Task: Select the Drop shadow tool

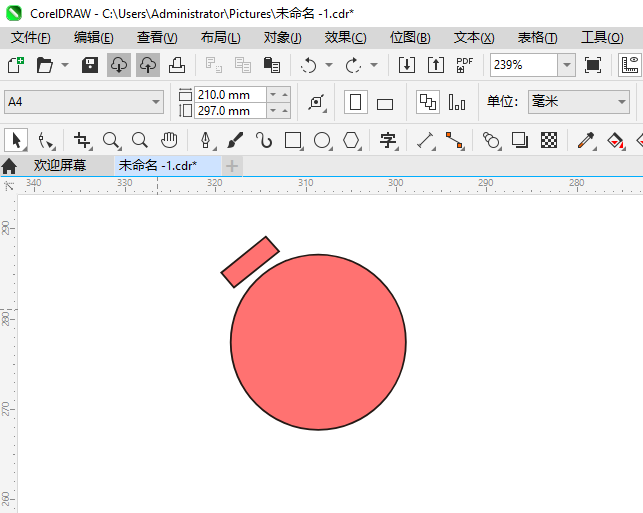Action: (520, 140)
